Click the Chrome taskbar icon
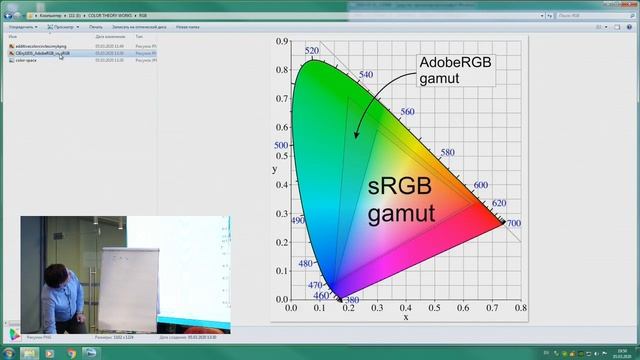This screenshot has height=360, width=640. click(x=71, y=353)
